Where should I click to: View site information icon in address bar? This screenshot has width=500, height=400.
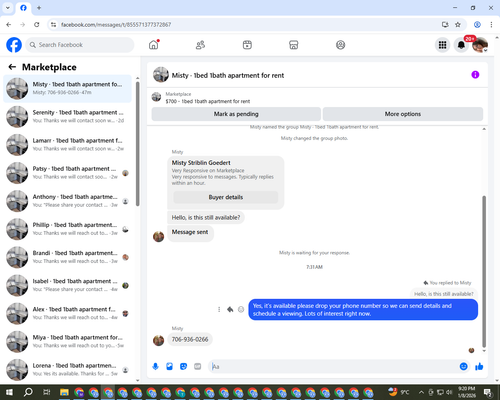click(53, 25)
